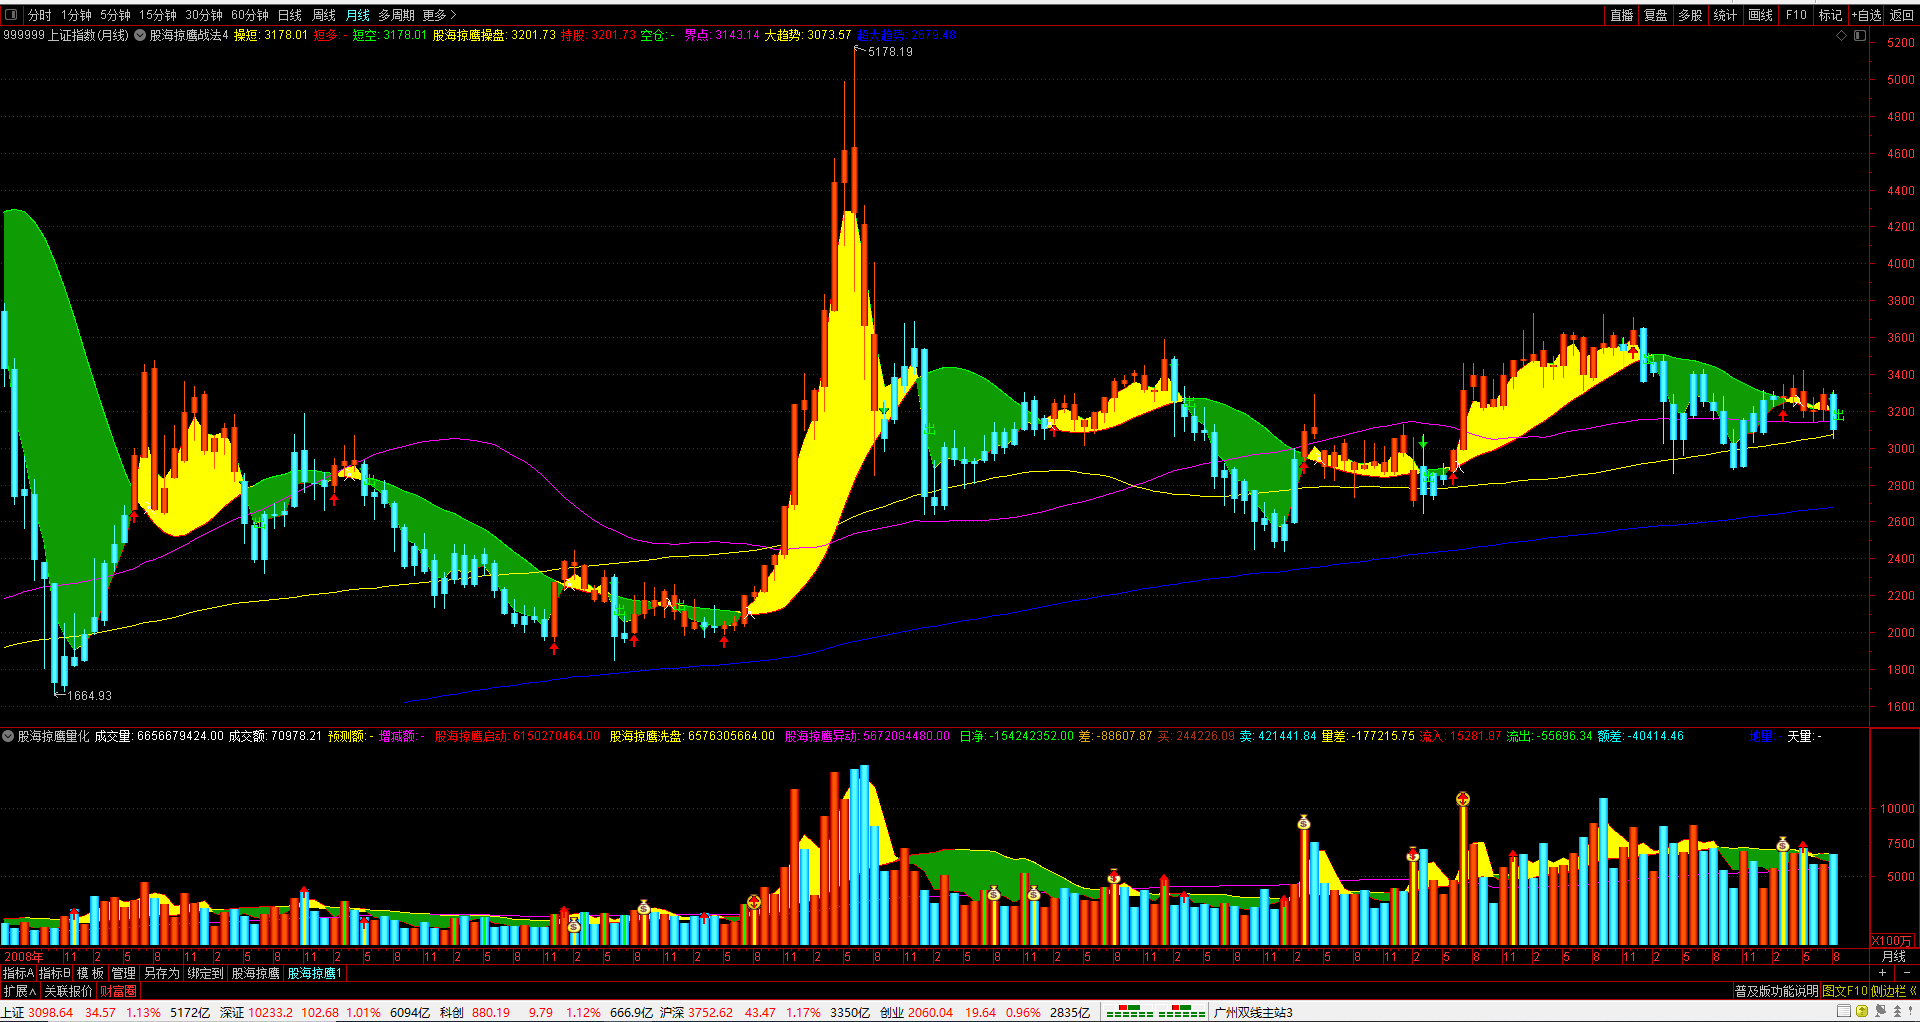Select the 1分钟 period

point(76,15)
